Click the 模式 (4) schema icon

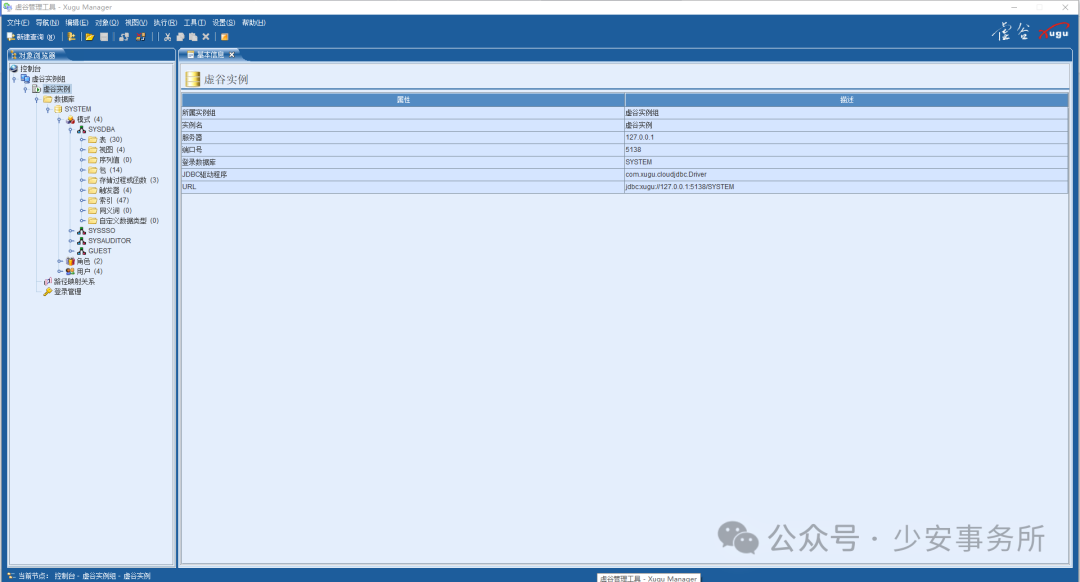pyautogui.click(x=70, y=119)
